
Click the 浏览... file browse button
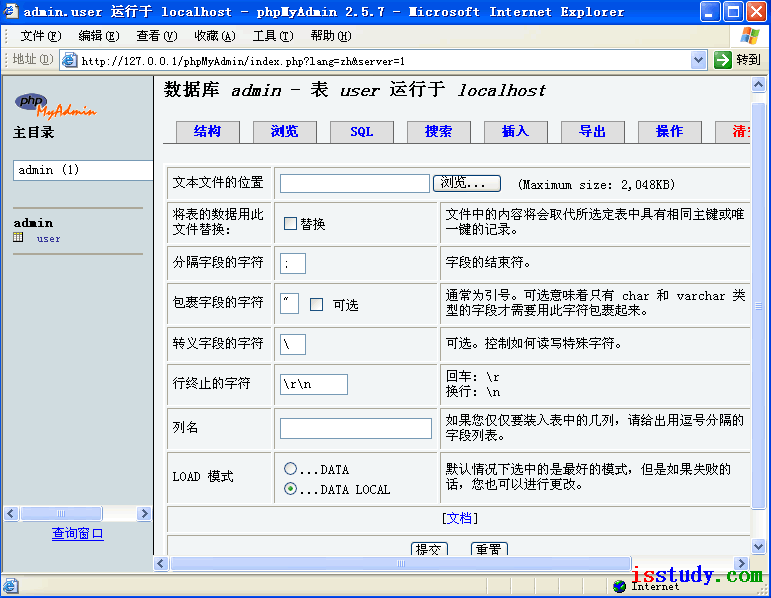(467, 183)
